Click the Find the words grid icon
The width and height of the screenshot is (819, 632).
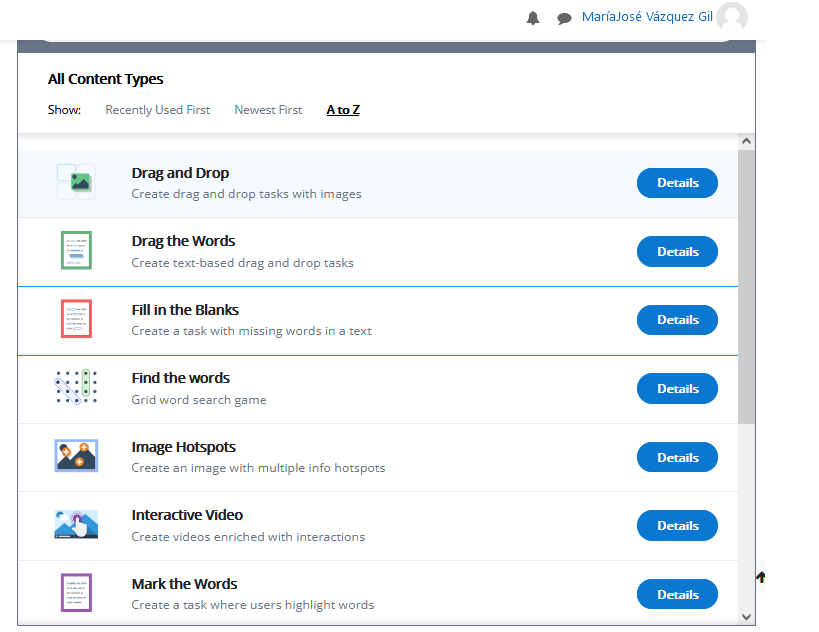76,387
